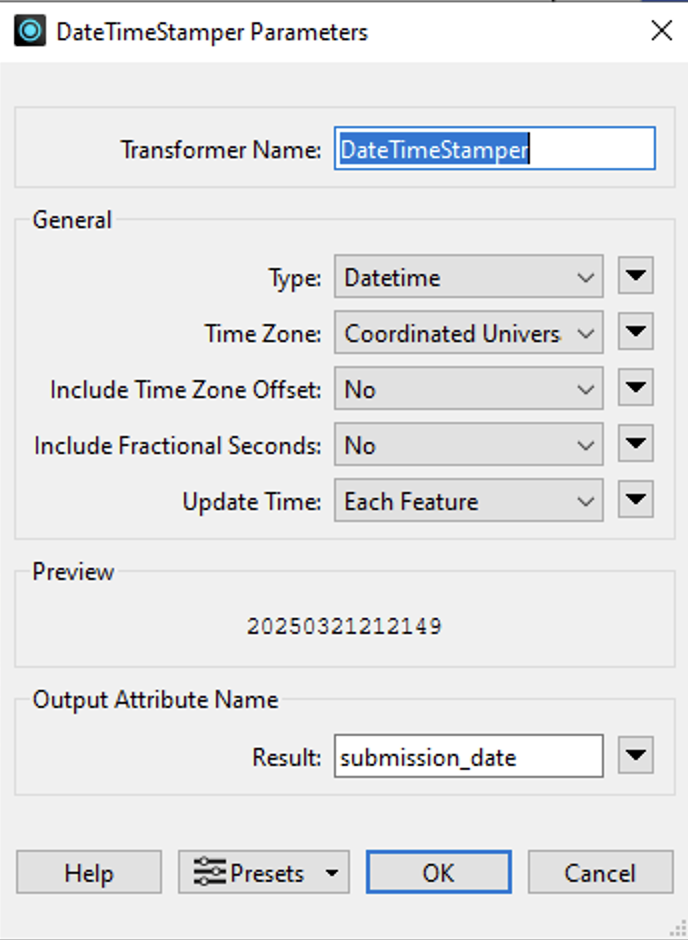This screenshot has width=688, height=940.
Task: Open the arrow menu beside Type
Action: pos(635,276)
